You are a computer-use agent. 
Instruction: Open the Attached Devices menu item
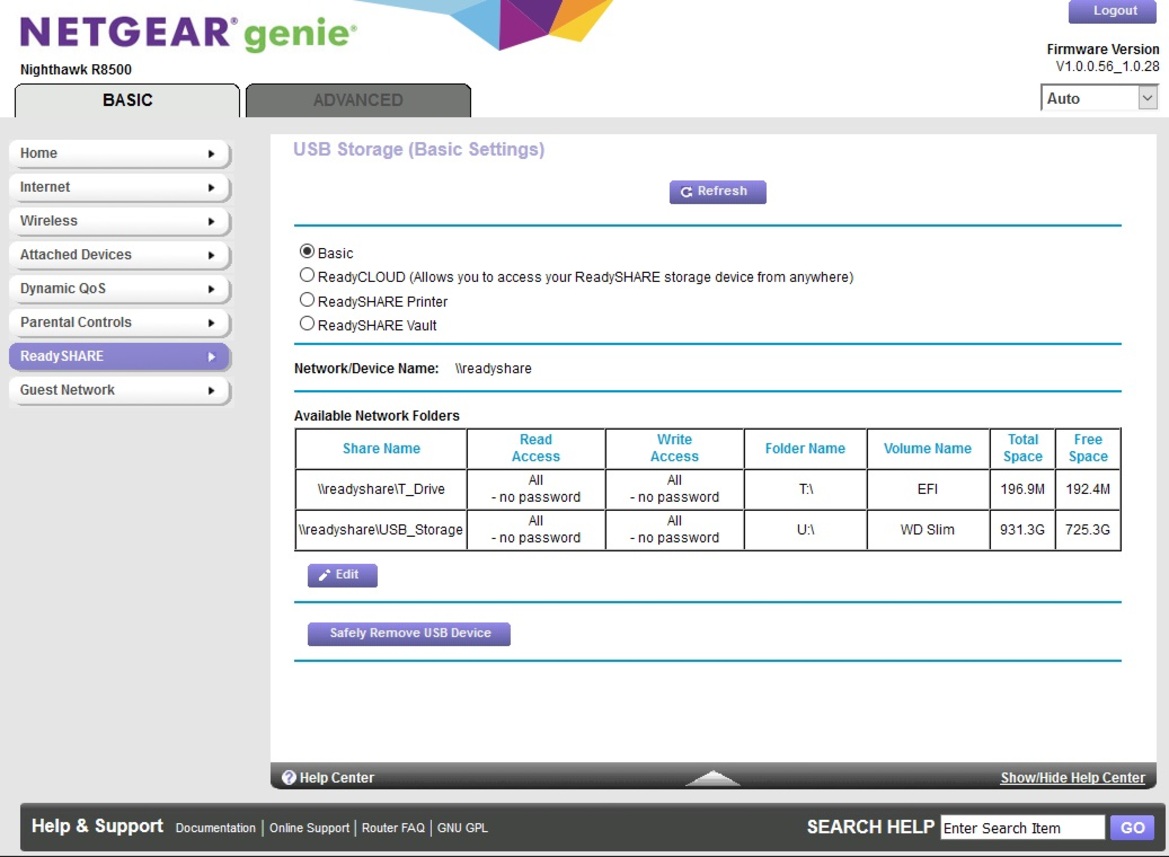[119, 255]
